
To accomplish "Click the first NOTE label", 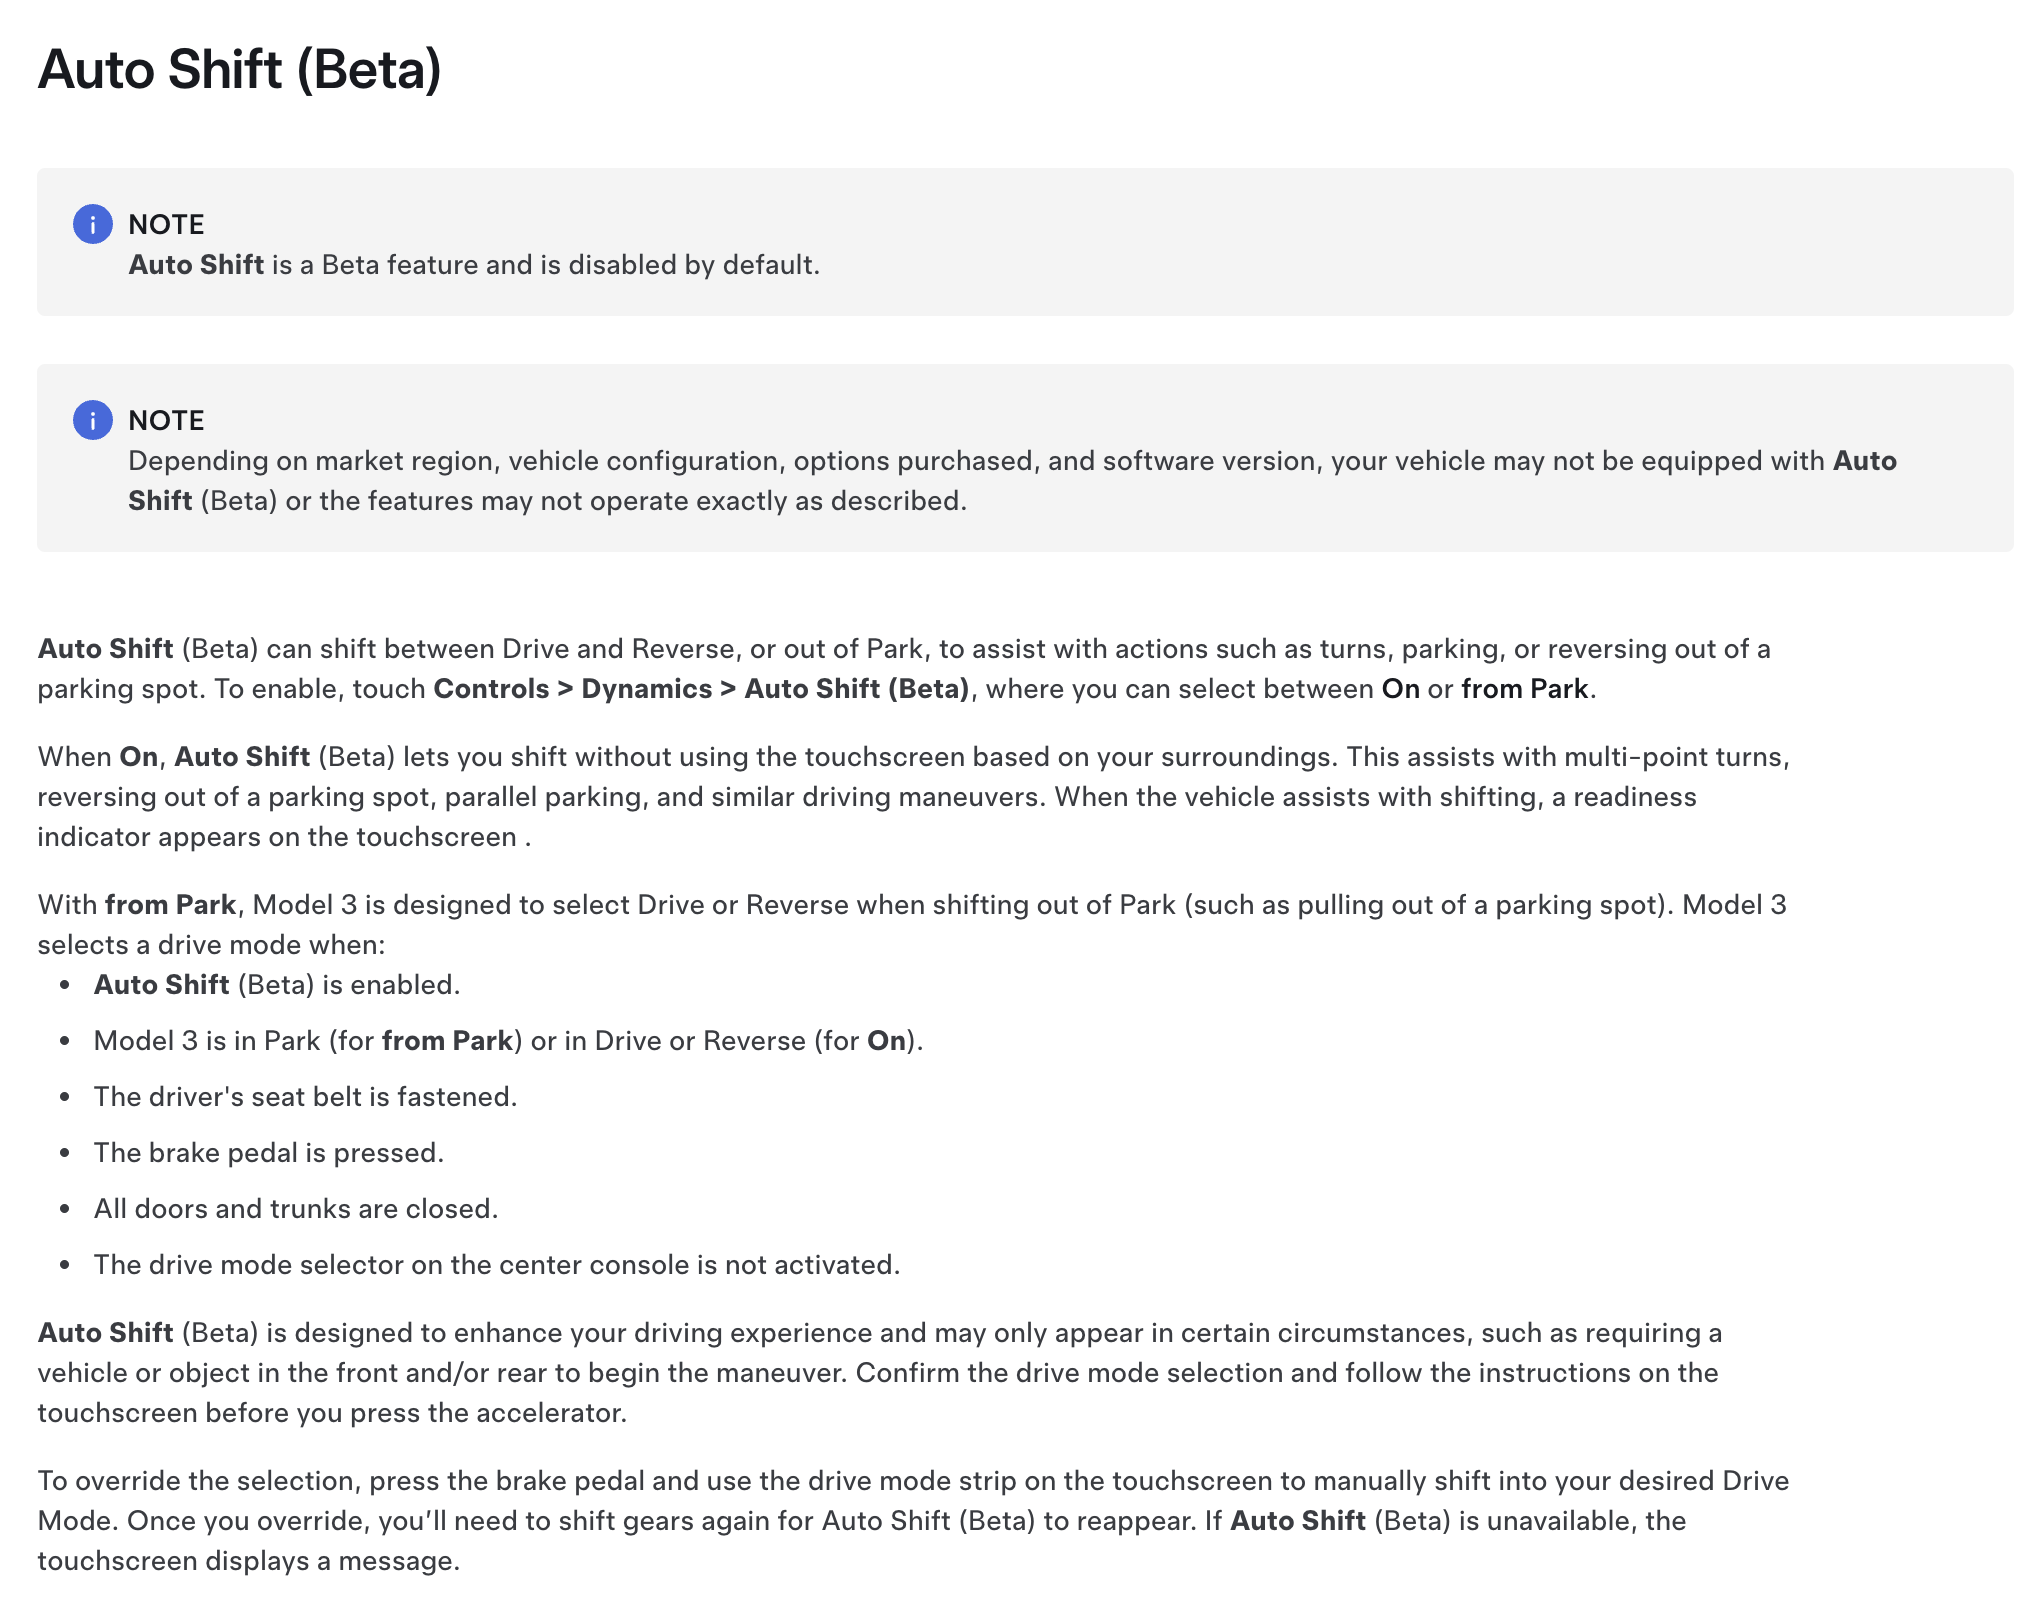I will click(166, 224).
